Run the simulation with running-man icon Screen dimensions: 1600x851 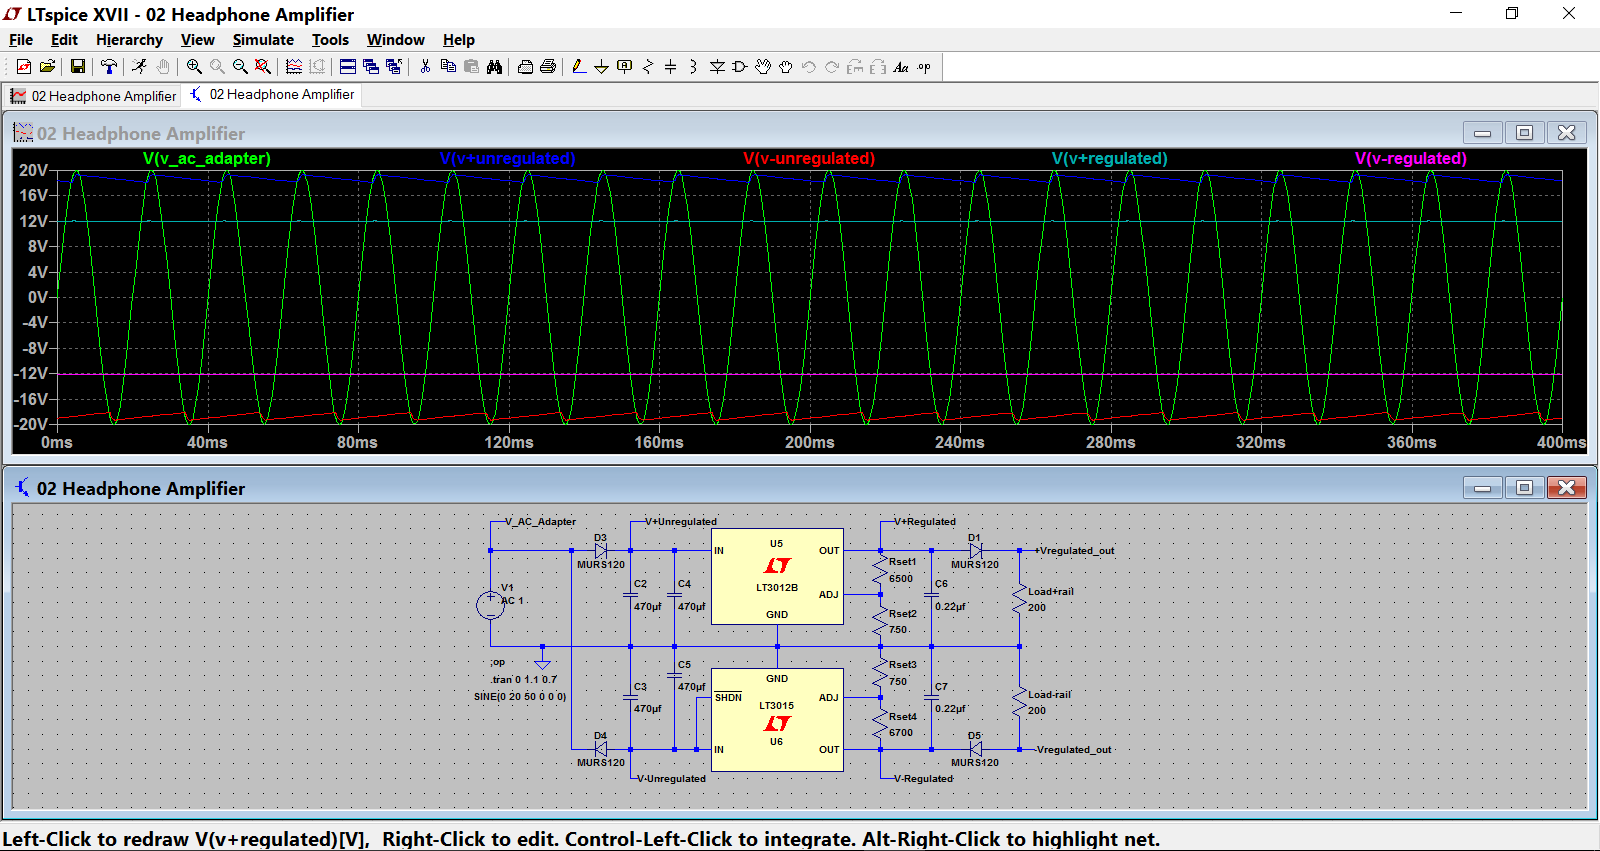139,67
